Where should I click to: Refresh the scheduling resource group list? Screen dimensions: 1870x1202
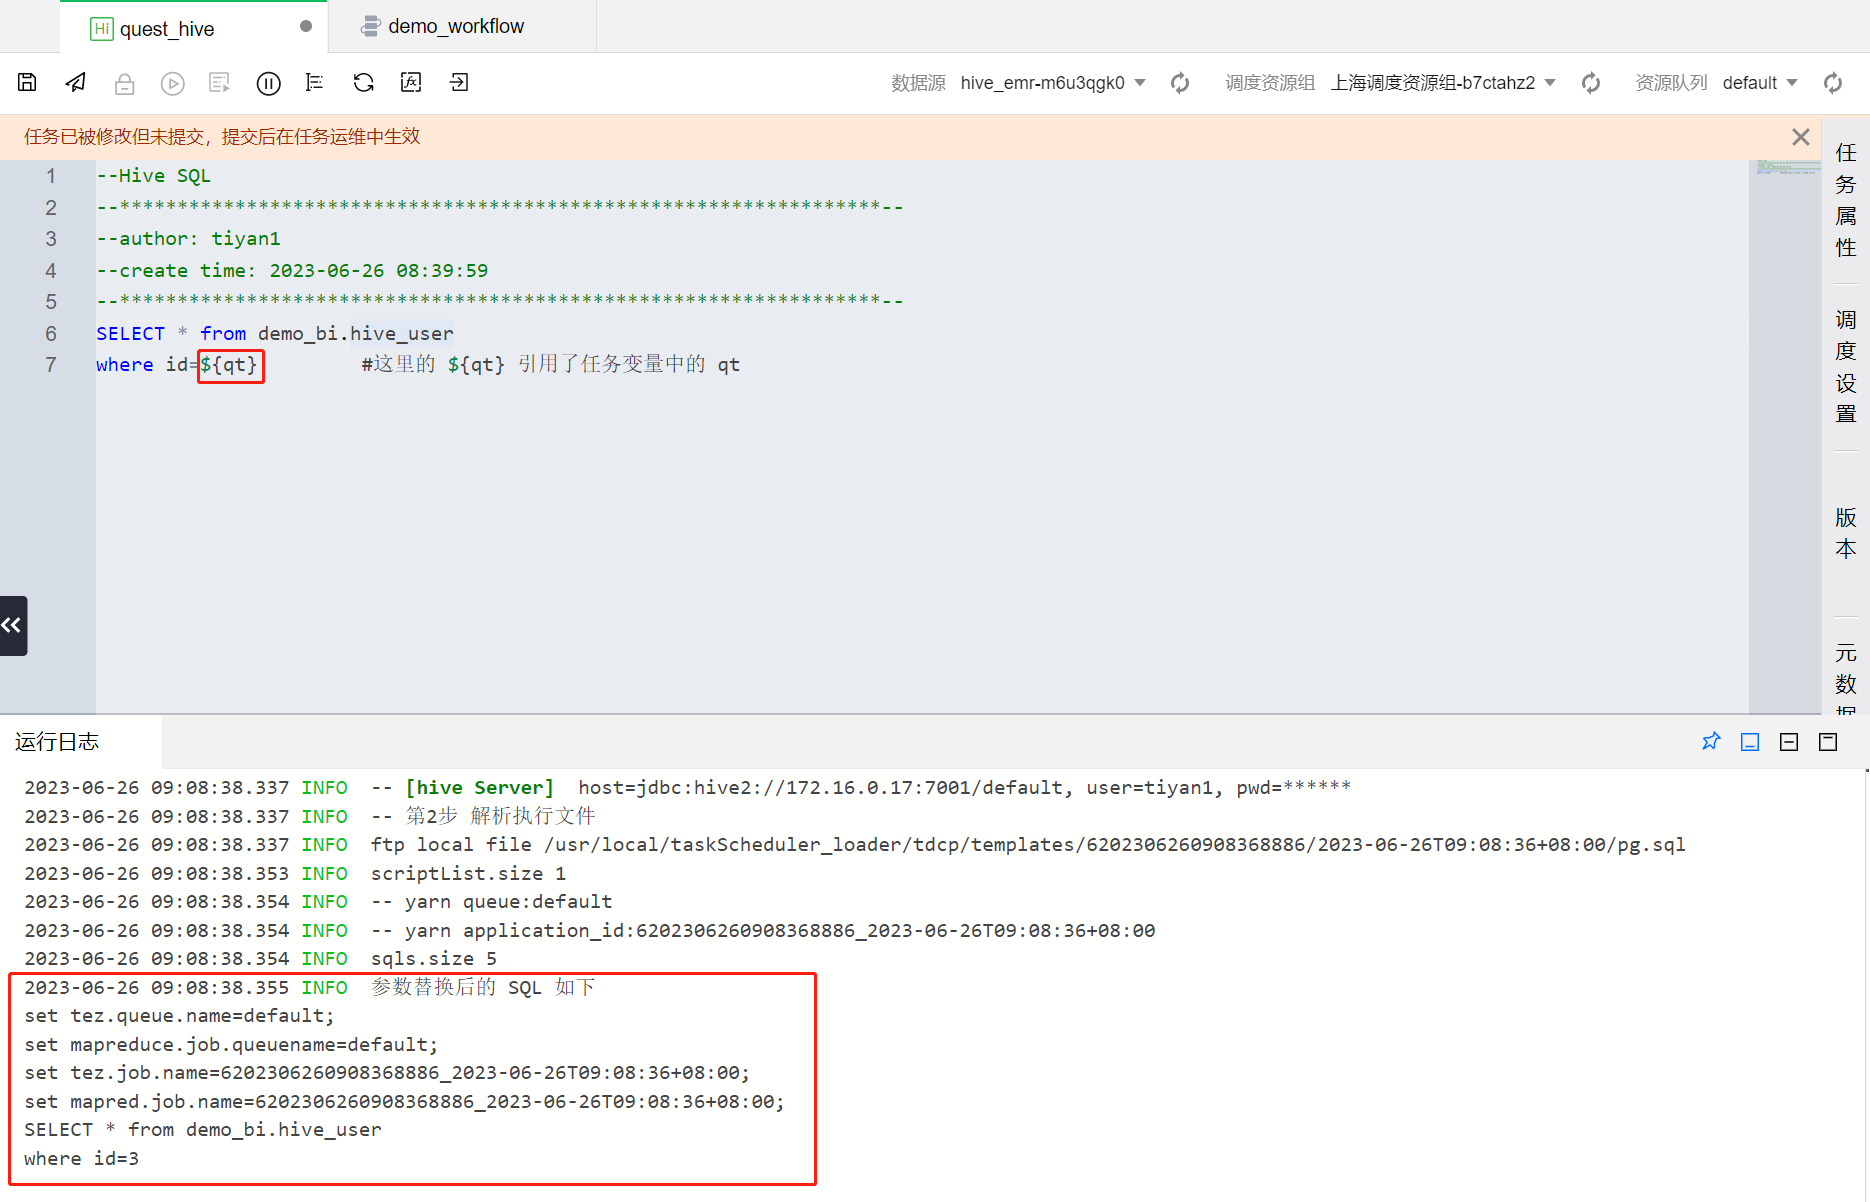point(1591,83)
